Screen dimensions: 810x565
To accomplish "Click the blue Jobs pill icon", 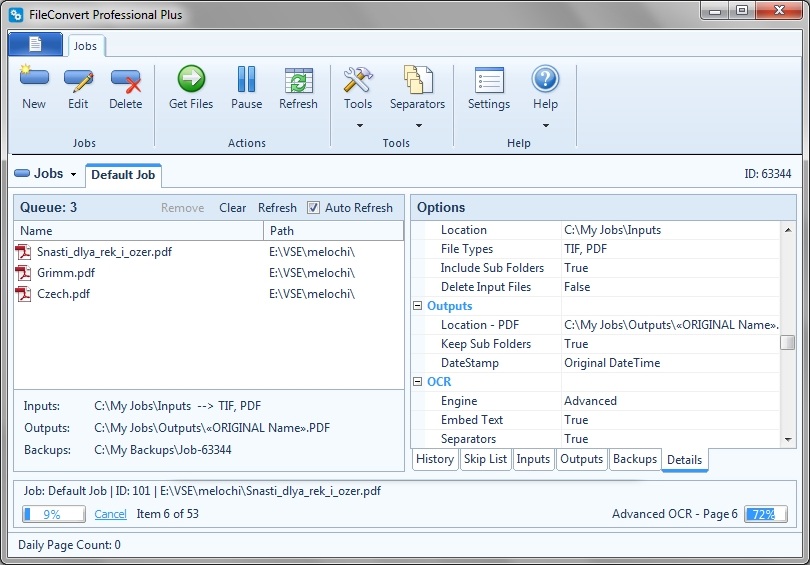I will [22, 174].
